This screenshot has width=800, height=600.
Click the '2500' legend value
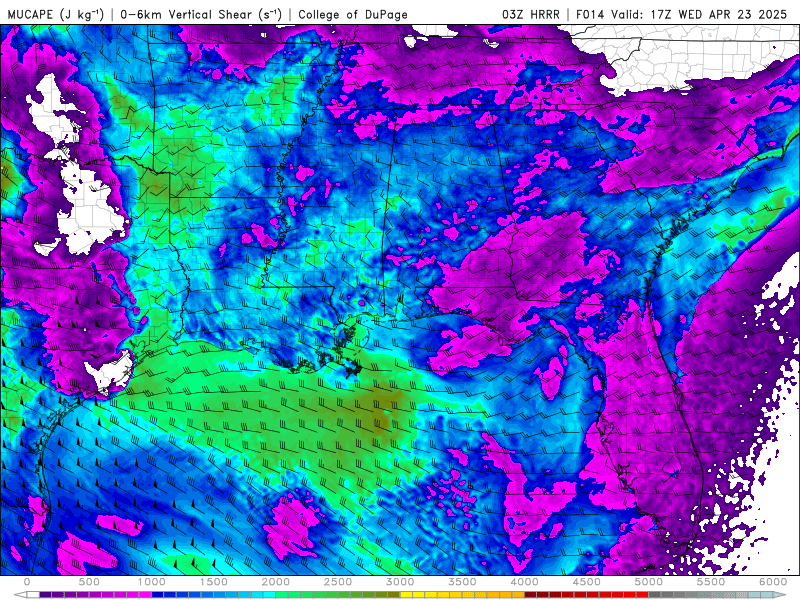[x=338, y=582]
